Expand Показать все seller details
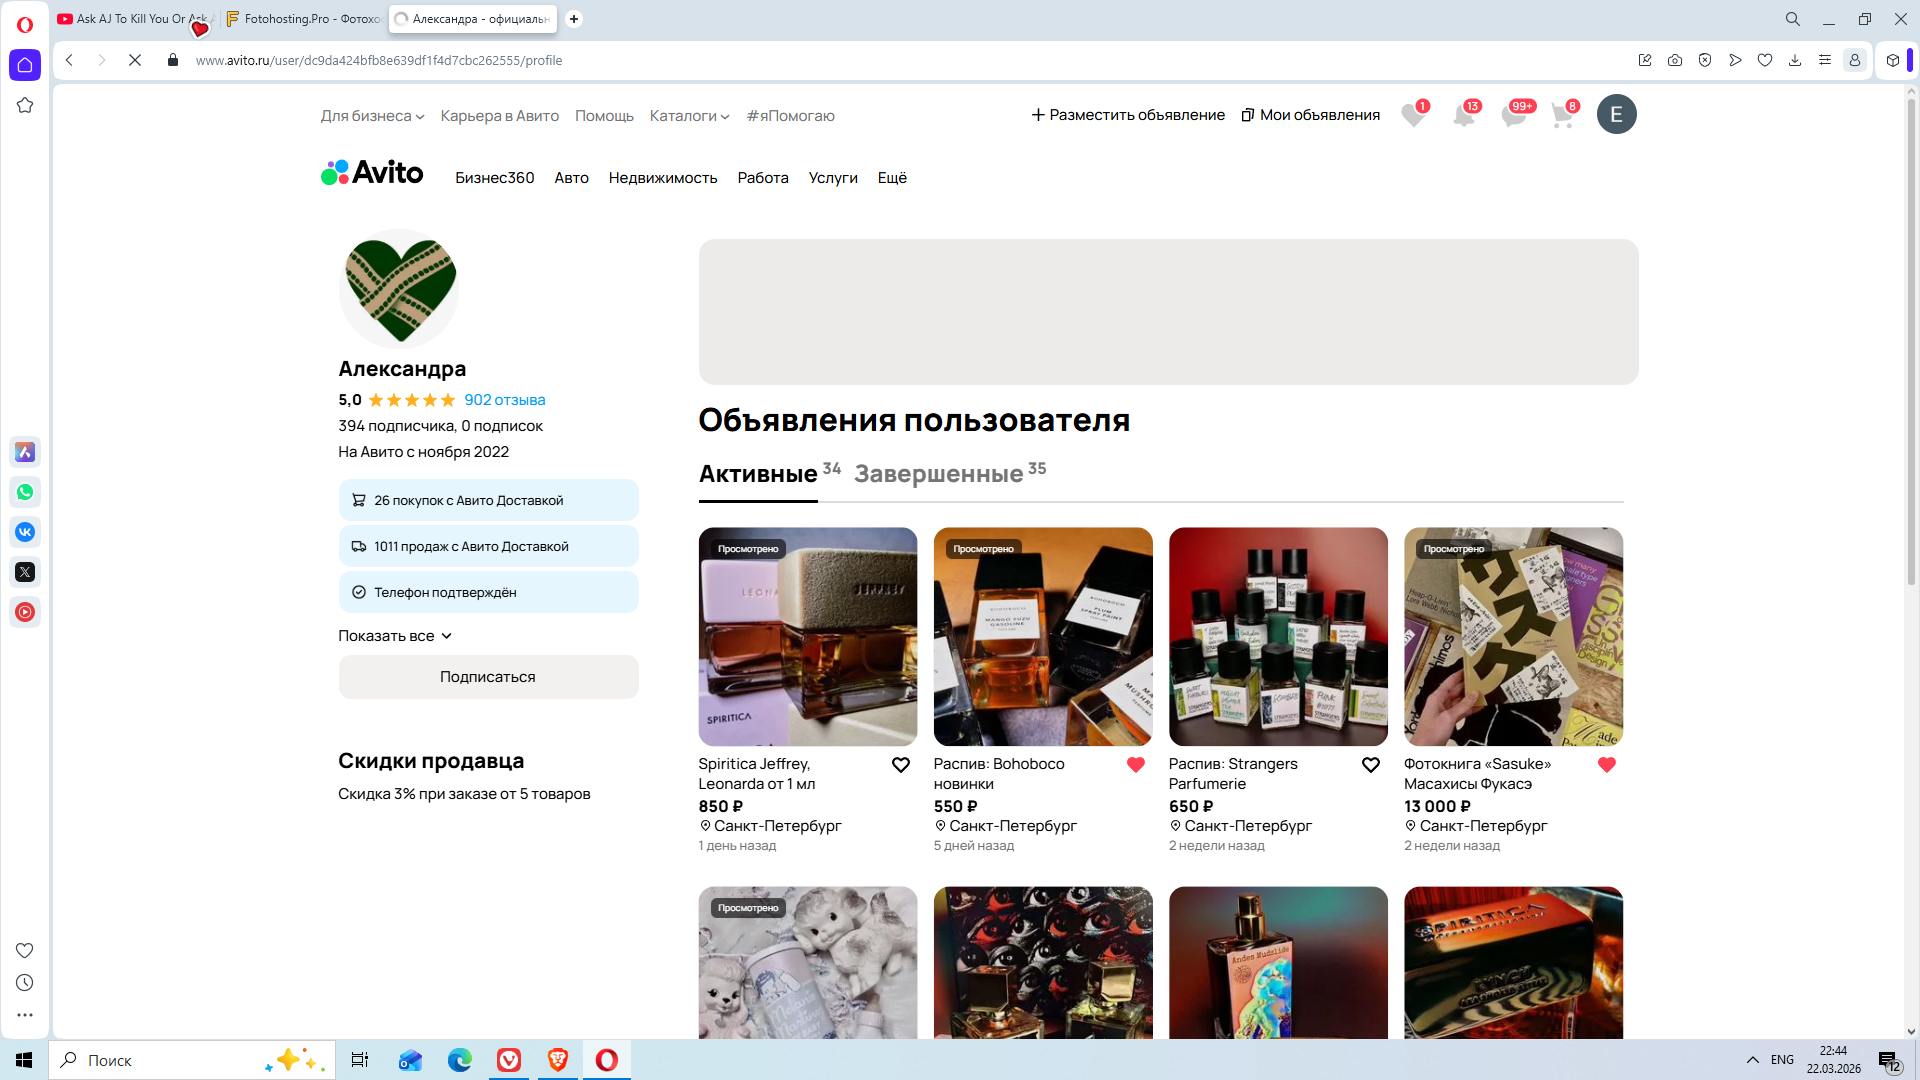 (x=395, y=636)
